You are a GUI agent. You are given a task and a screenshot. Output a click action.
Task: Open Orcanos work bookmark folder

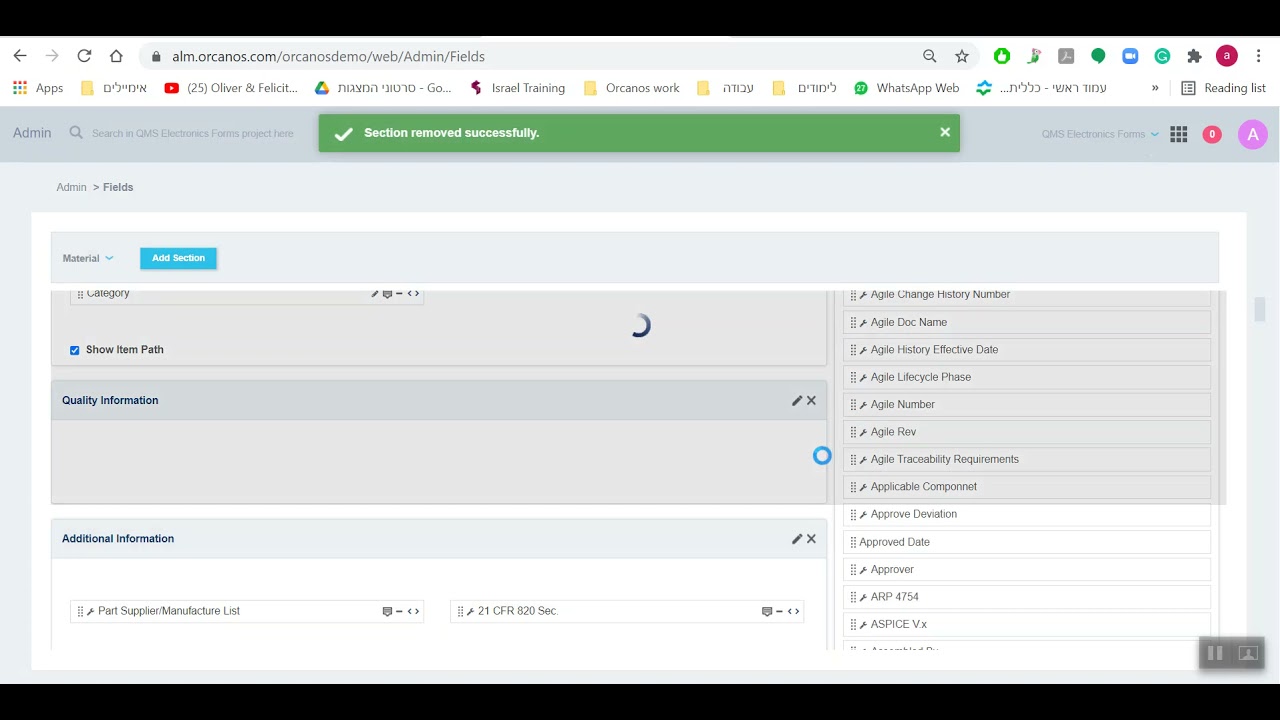pyautogui.click(x=632, y=88)
